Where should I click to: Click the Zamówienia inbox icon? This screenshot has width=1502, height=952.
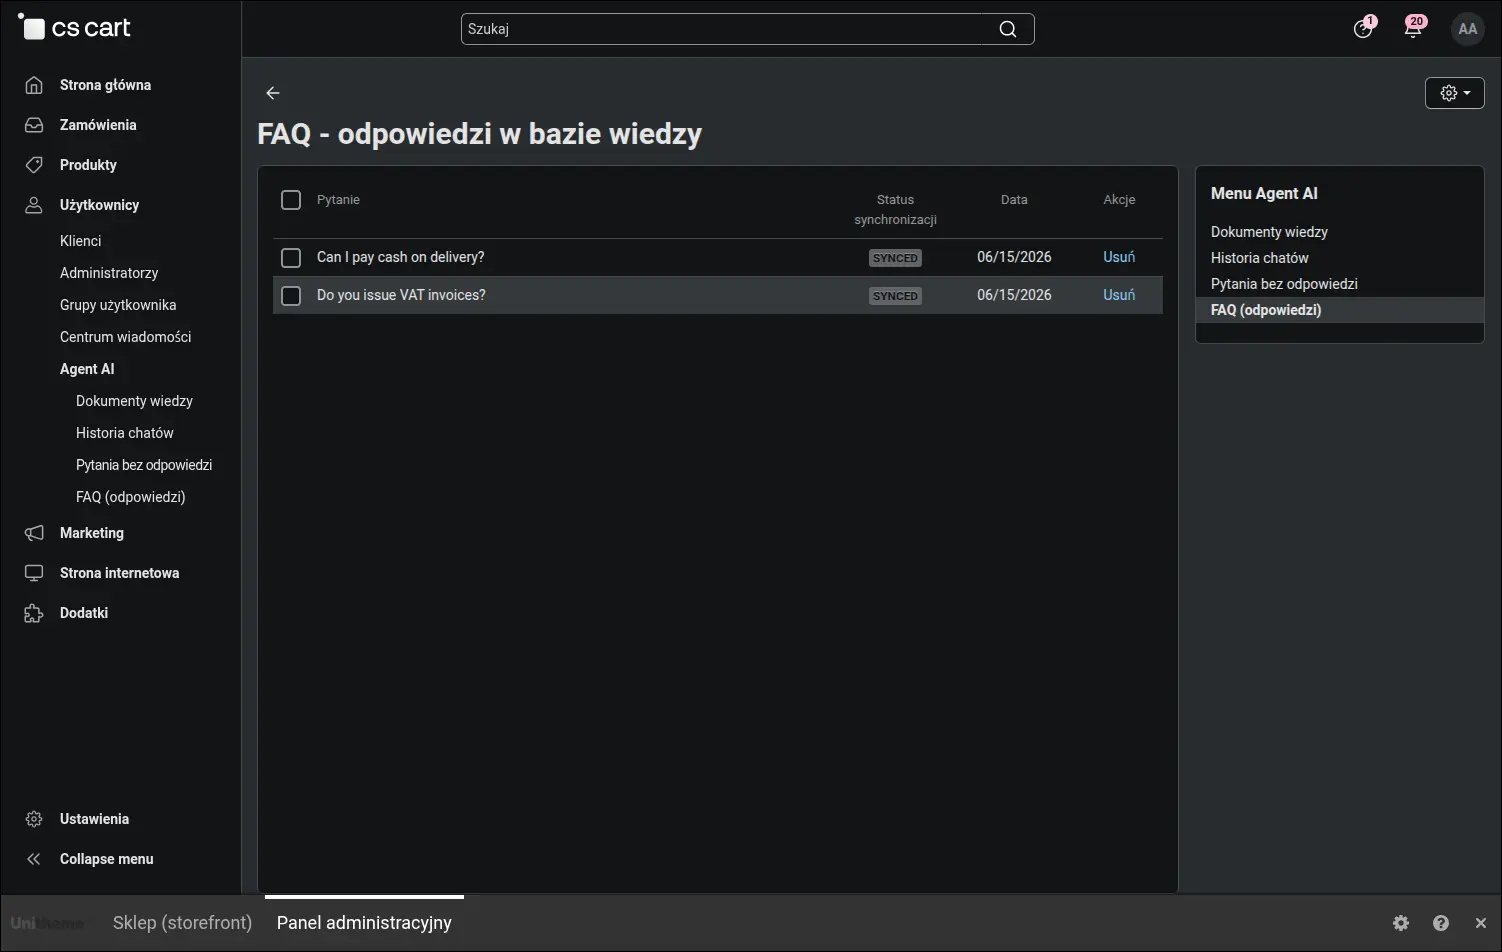34,125
